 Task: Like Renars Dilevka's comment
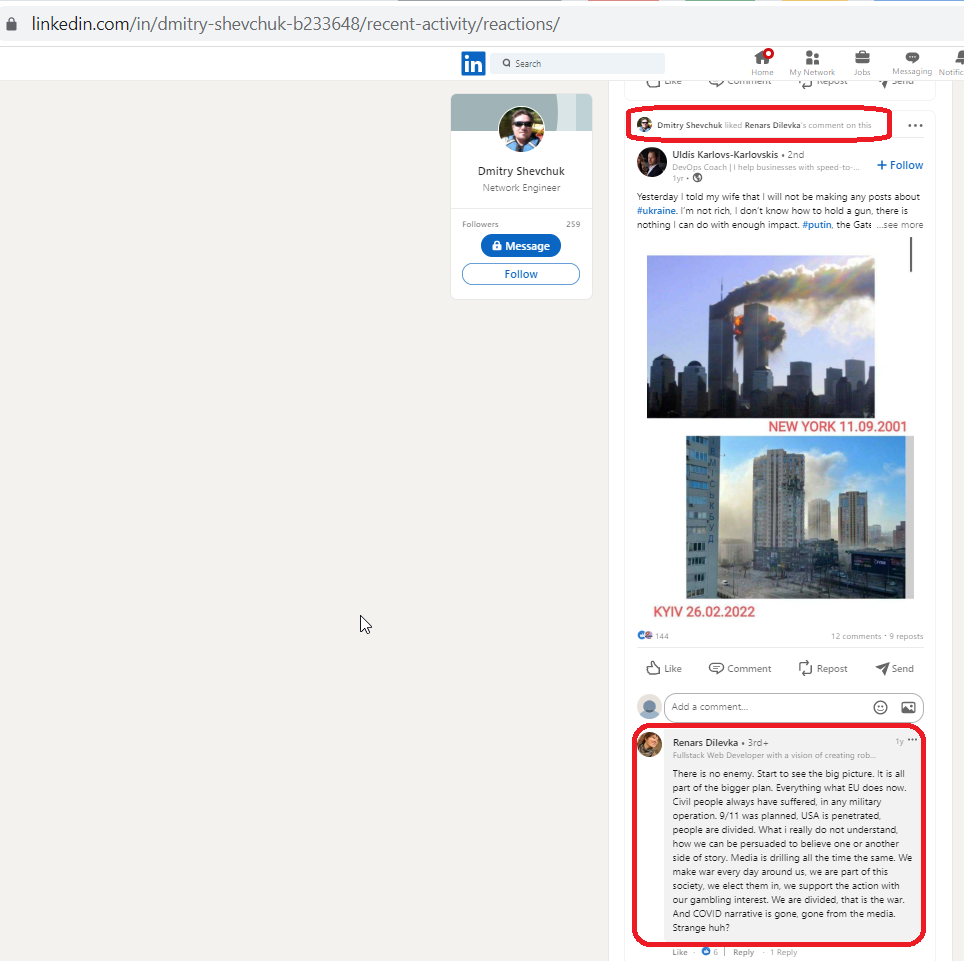(679, 952)
